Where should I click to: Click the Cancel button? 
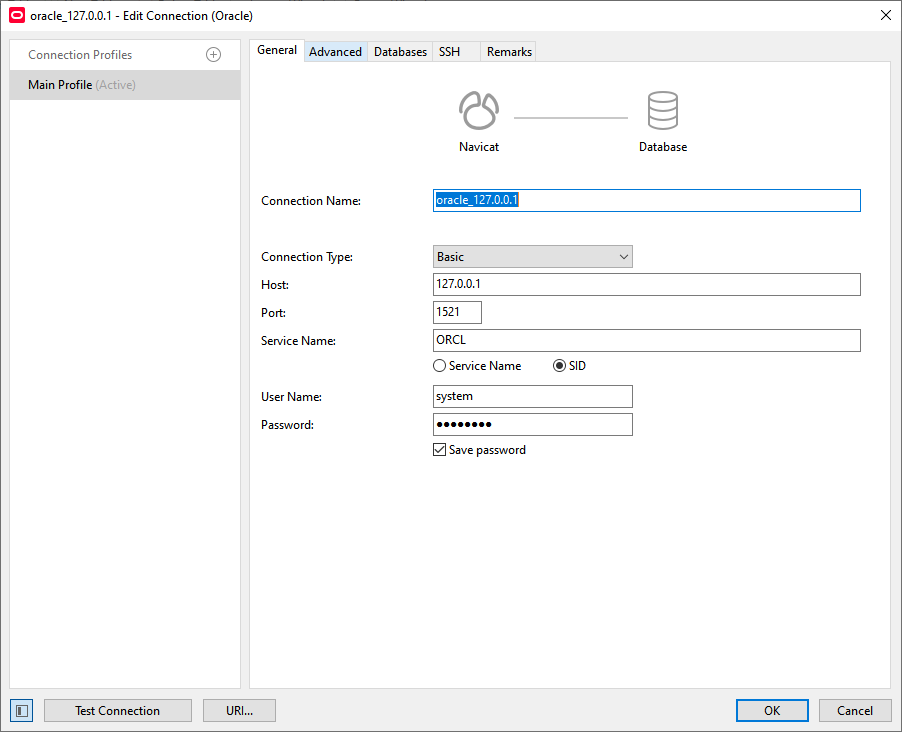[855, 711]
